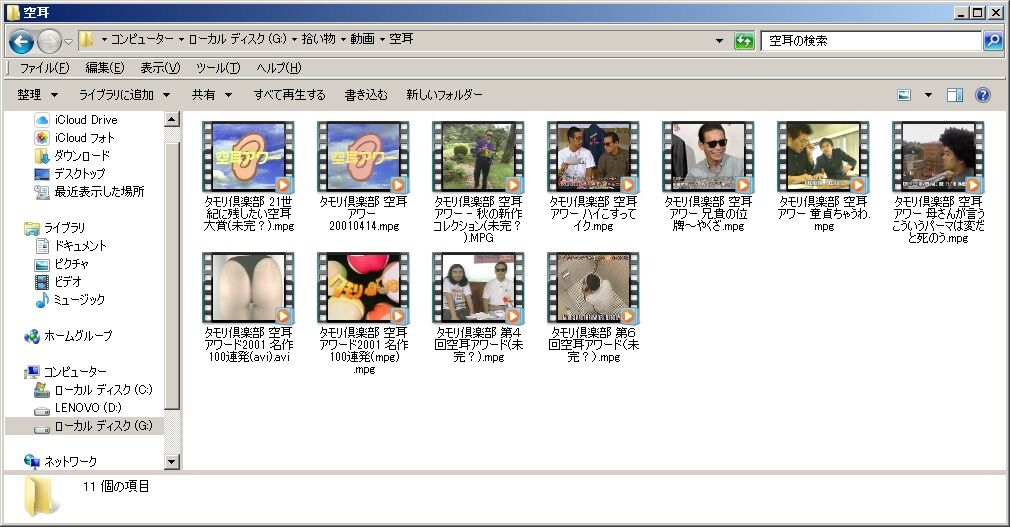Focus the 空耳の検索 search field
Viewport: 1010px width, 527px height.
tap(871, 41)
